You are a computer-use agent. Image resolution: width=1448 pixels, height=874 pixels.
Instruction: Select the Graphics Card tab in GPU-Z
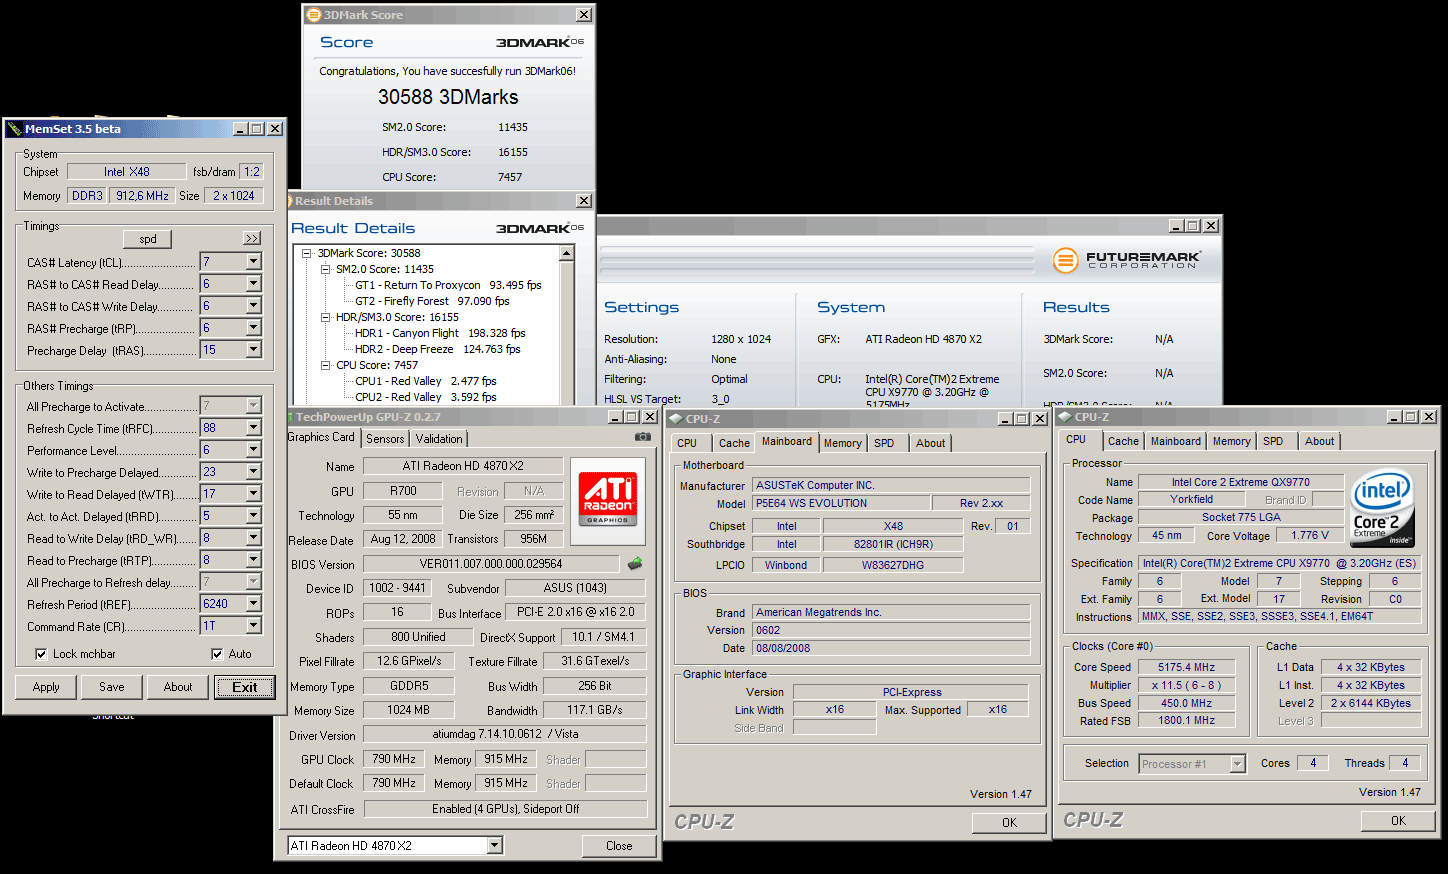(x=322, y=437)
